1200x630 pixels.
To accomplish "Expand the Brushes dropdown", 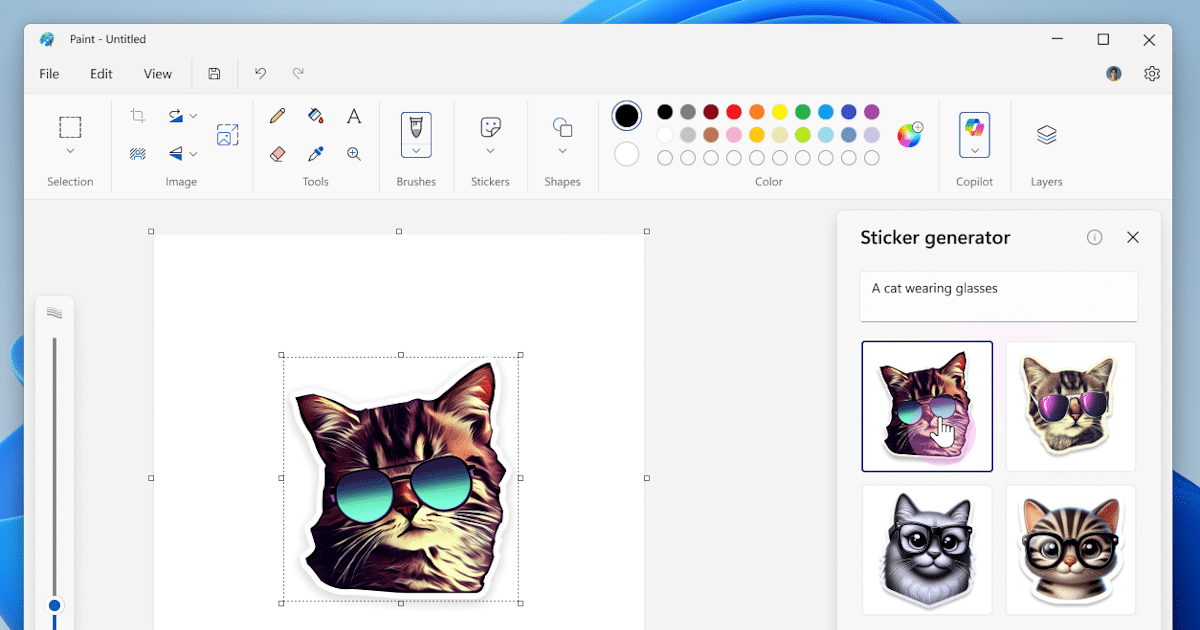I will point(416,151).
